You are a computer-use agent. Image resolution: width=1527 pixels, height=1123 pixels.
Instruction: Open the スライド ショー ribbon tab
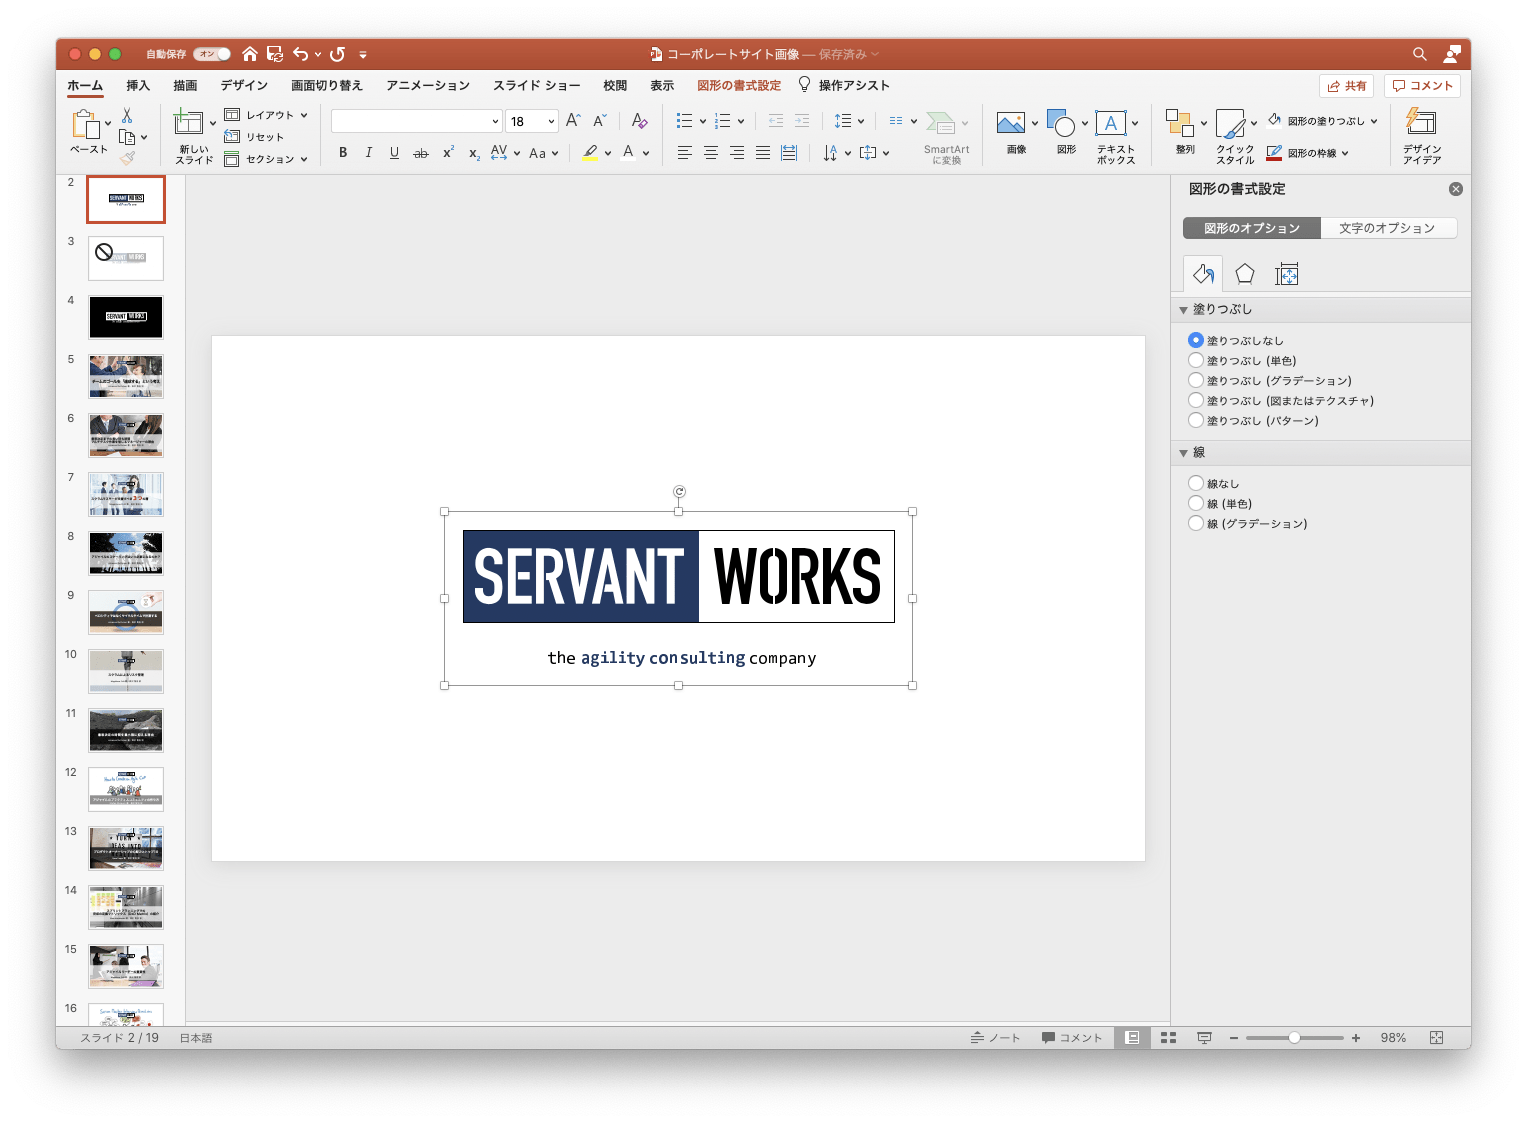click(536, 86)
